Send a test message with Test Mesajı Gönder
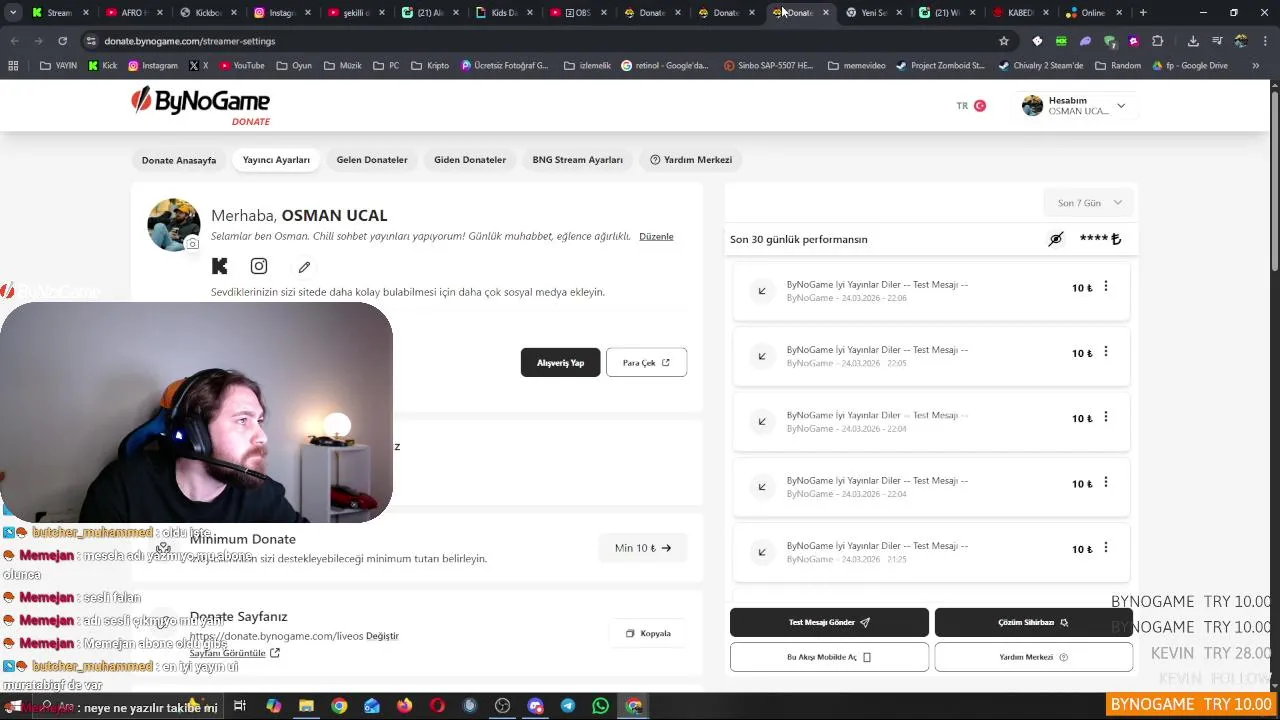 829,622
